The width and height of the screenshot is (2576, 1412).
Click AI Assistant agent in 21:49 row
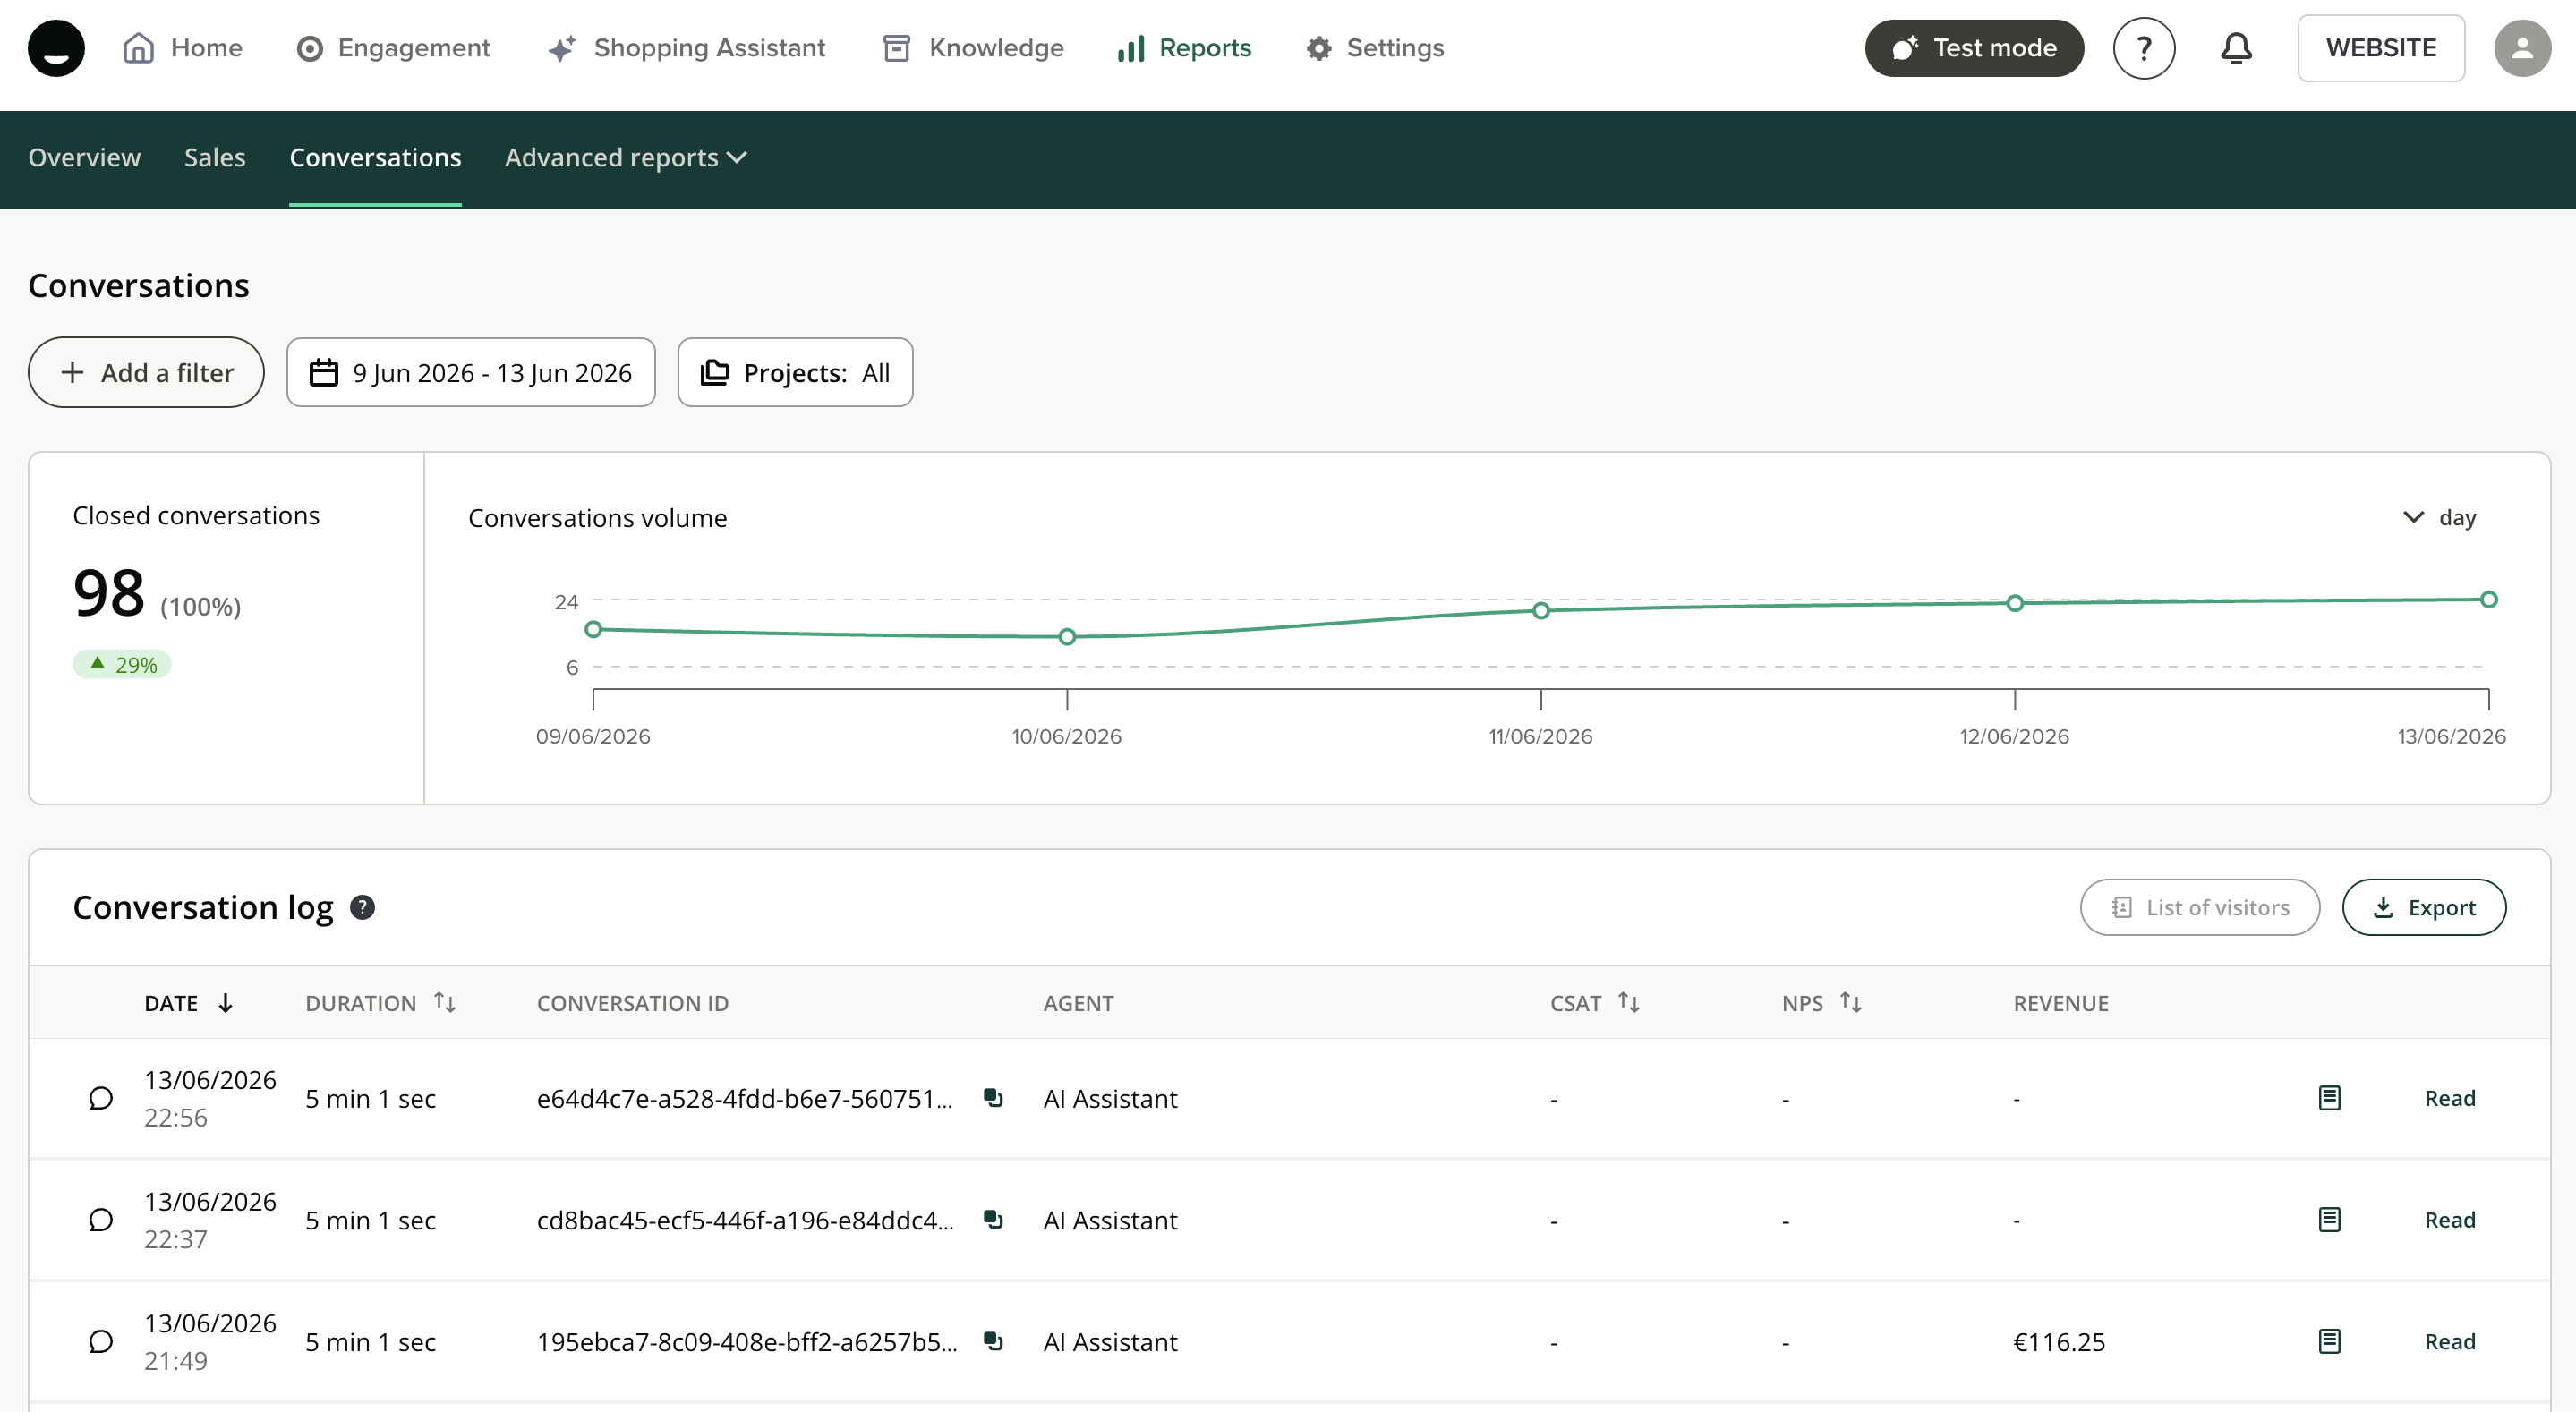pyautogui.click(x=1110, y=1341)
